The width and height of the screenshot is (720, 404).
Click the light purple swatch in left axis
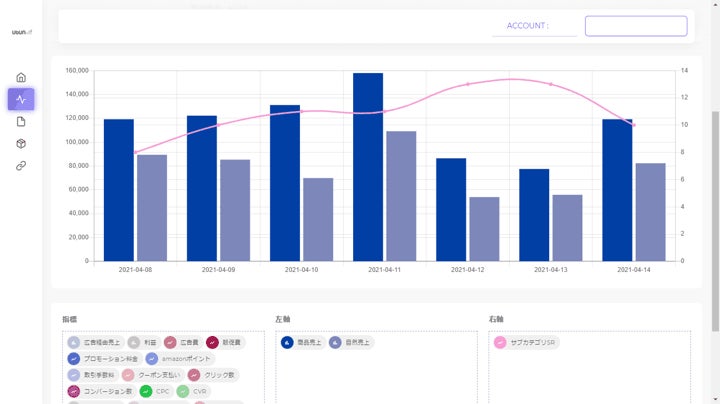[x=335, y=342]
